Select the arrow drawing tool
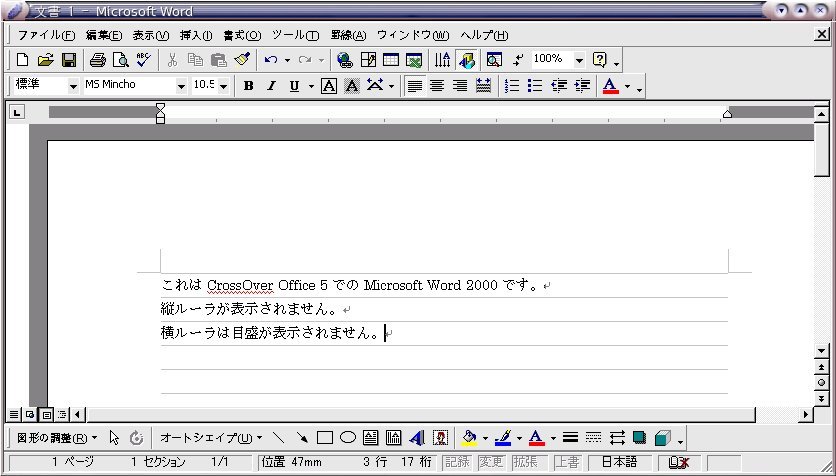This screenshot has height=476, width=836. (x=302, y=438)
